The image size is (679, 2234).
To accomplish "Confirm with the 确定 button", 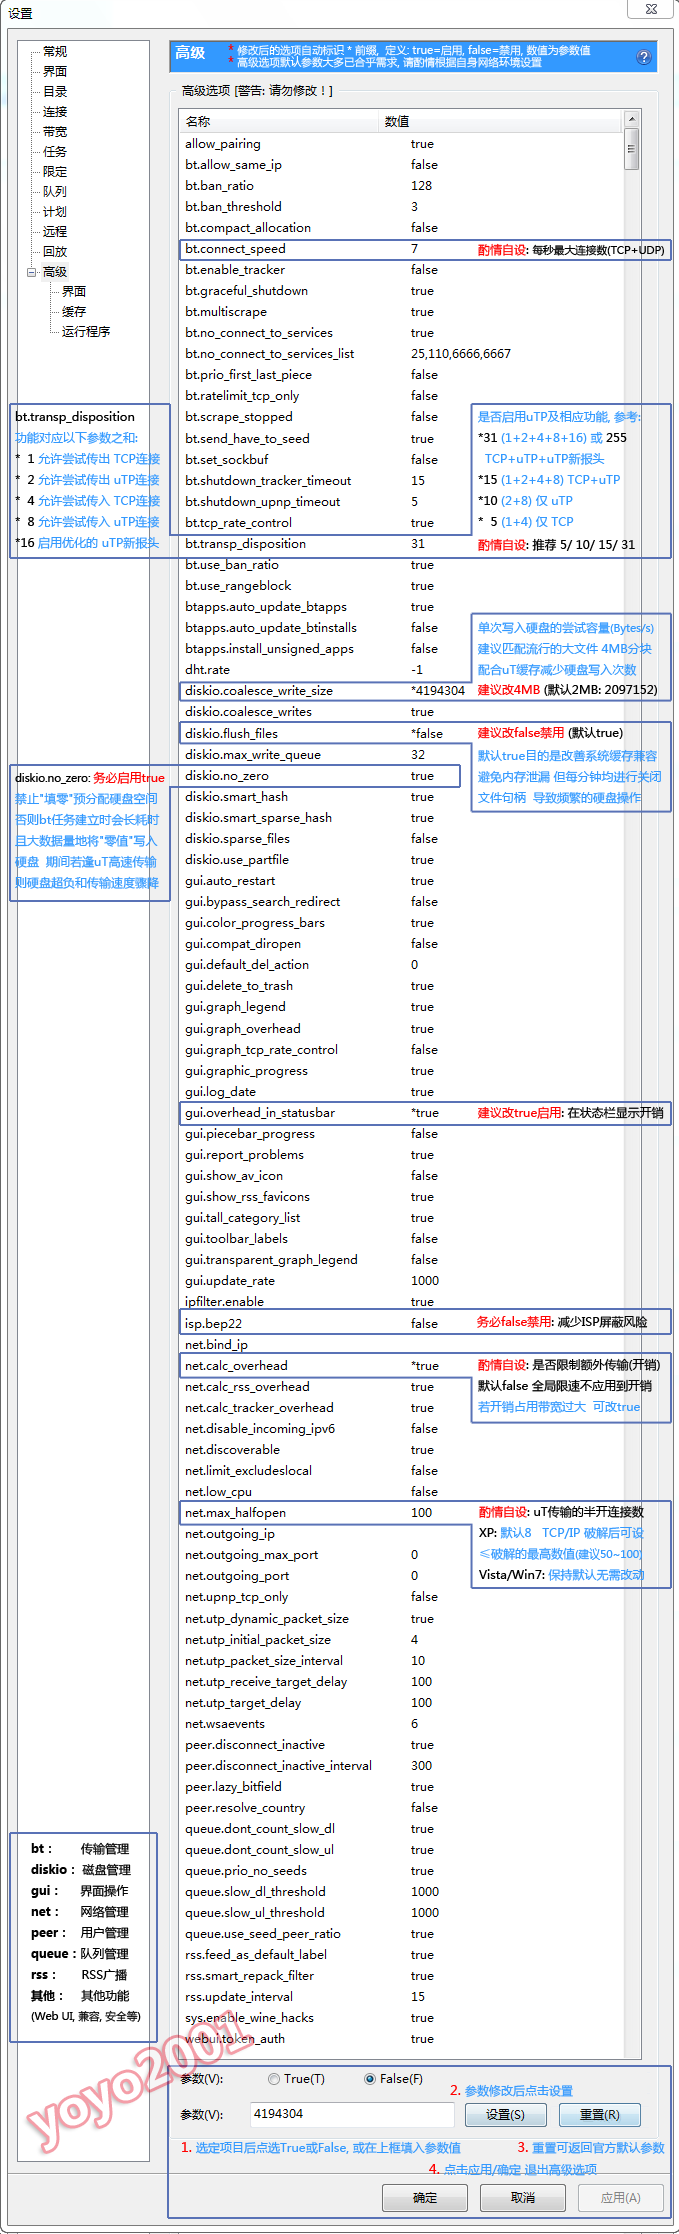I will [425, 2197].
